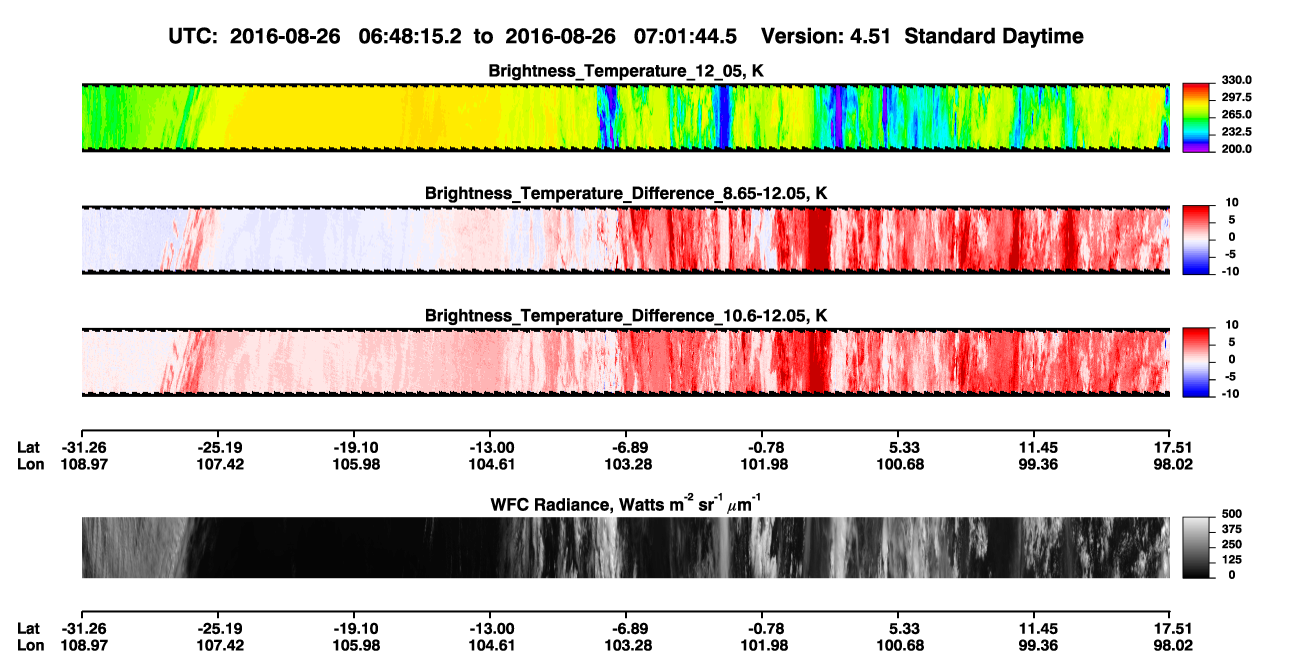
Task: Click the grayscale colorbar beside the WFC Radiance plot
Action: point(1196,547)
